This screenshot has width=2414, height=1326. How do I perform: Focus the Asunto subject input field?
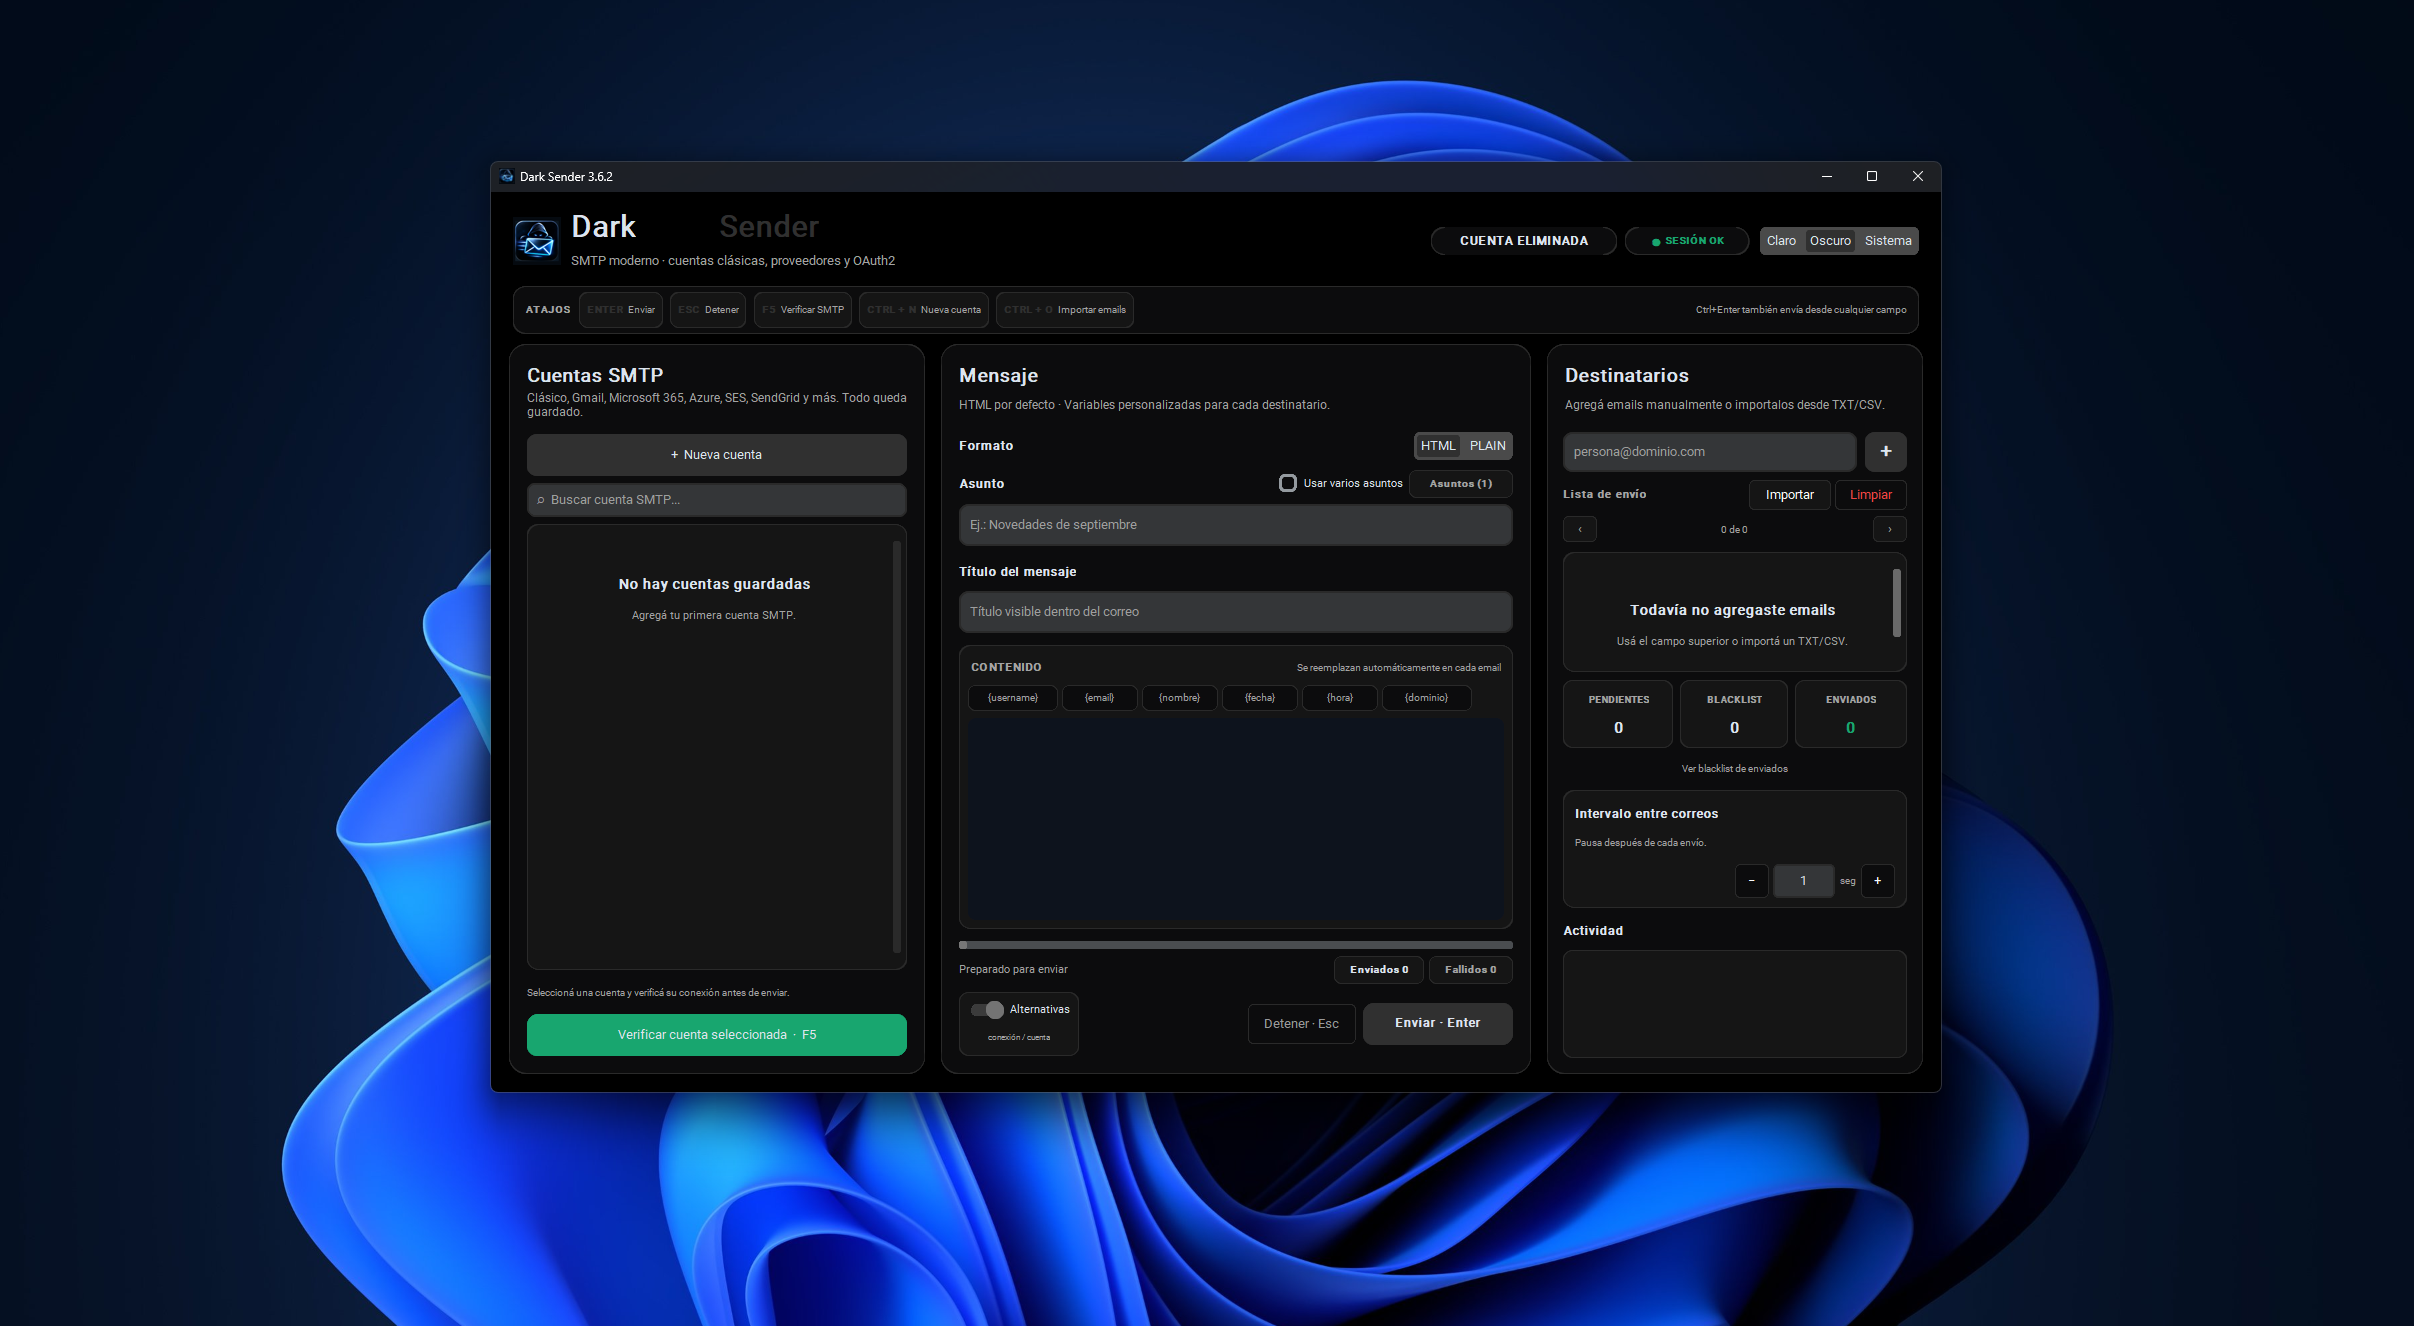[x=1235, y=525]
